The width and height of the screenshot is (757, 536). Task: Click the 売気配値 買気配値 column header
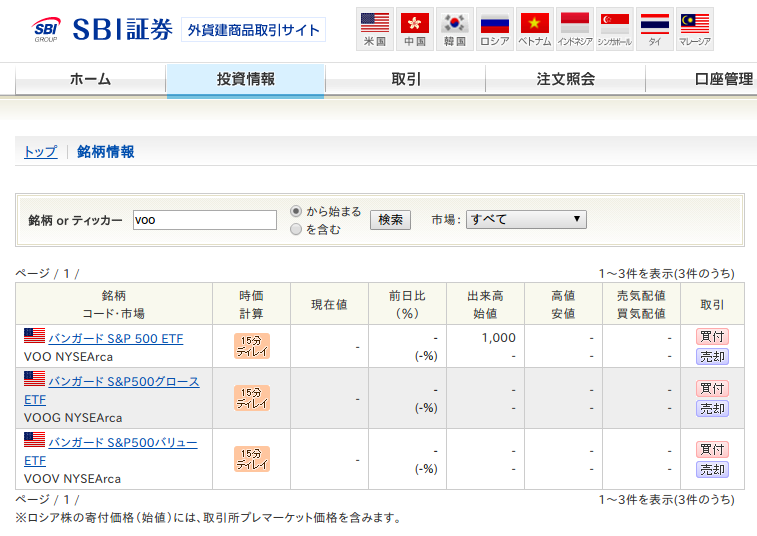[641, 304]
